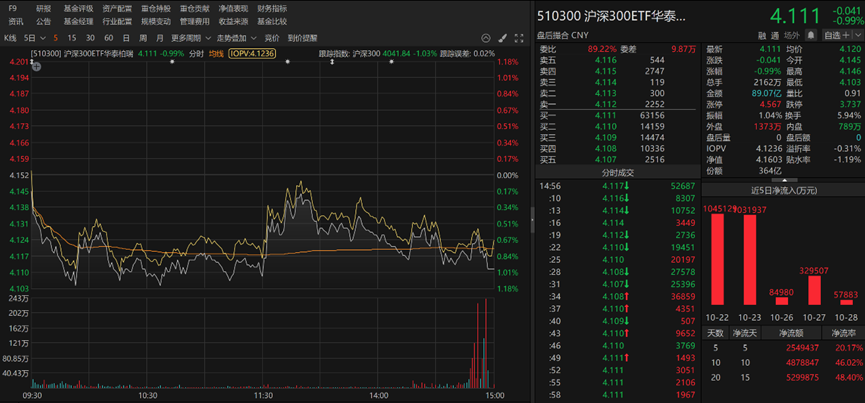Click the 510300 stock title
The height and width of the screenshot is (403, 865).
(612, 16)
